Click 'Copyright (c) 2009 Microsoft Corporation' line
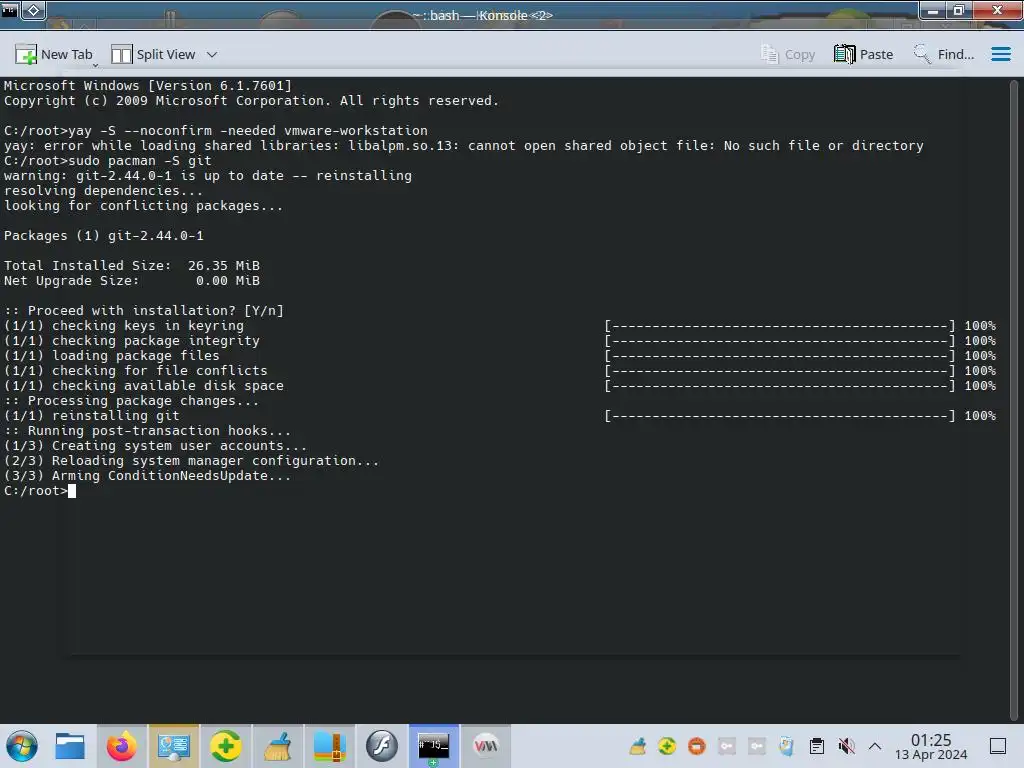This screenshot has height=768, width=1024. point(251,101)
